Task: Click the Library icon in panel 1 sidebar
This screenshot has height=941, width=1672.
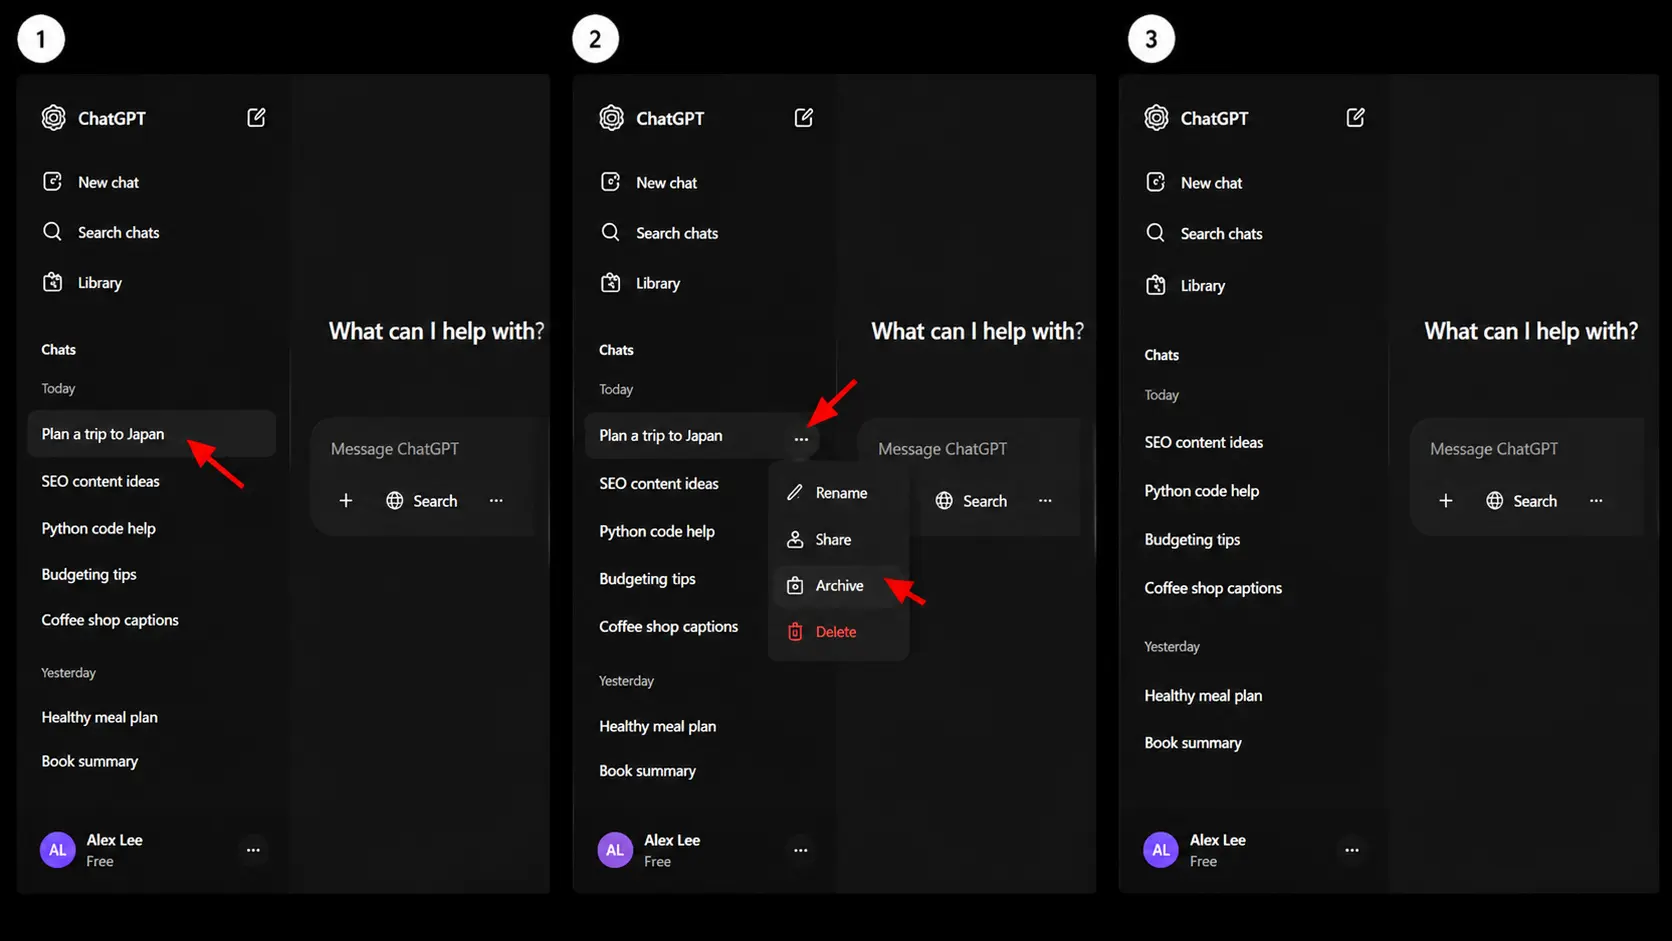Action: [x=53, y=282]
